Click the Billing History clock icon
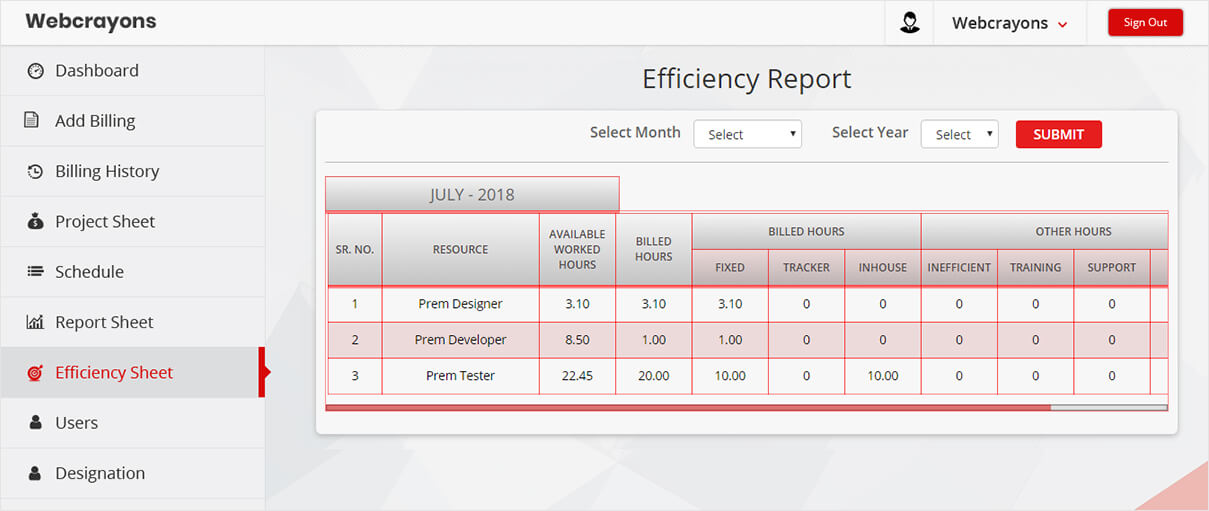The image size is (1209, 511). click(x=35, y=172)
